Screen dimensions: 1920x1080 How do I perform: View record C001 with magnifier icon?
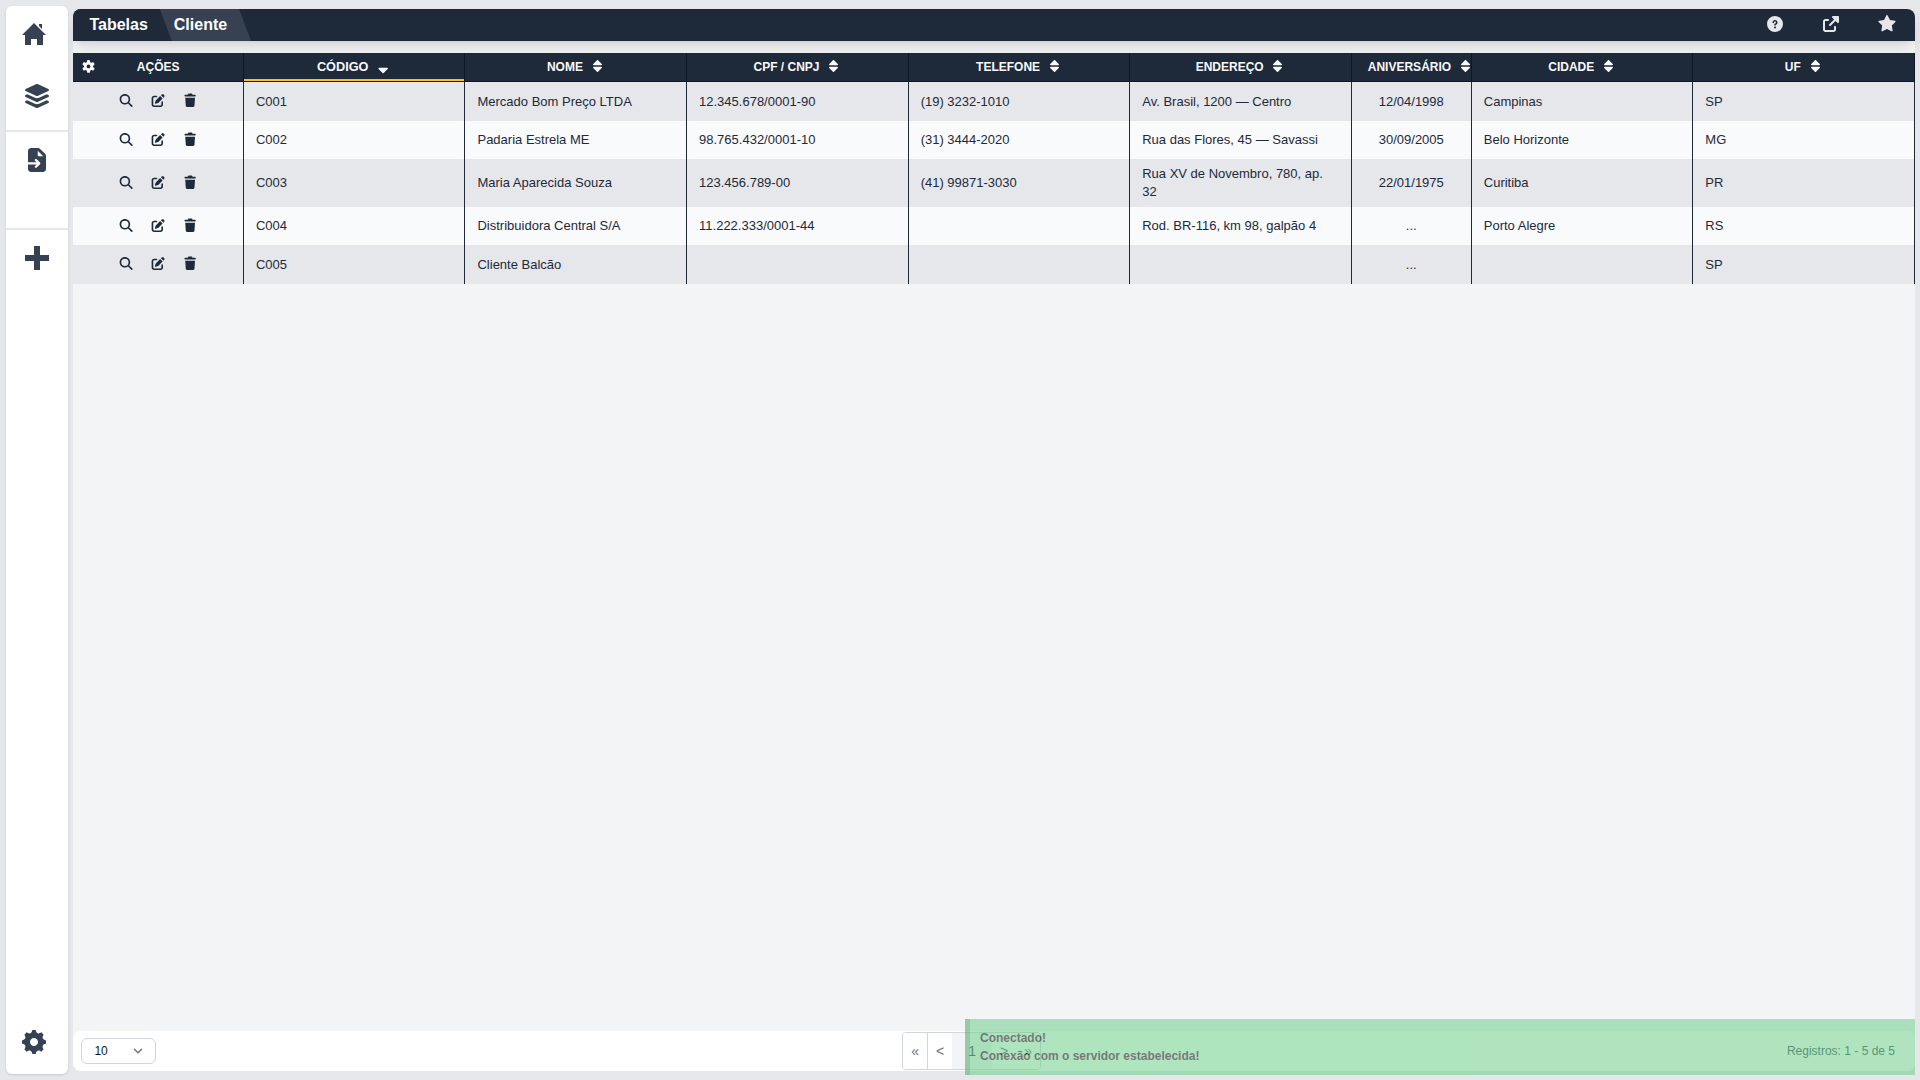[x=126, y=101]
